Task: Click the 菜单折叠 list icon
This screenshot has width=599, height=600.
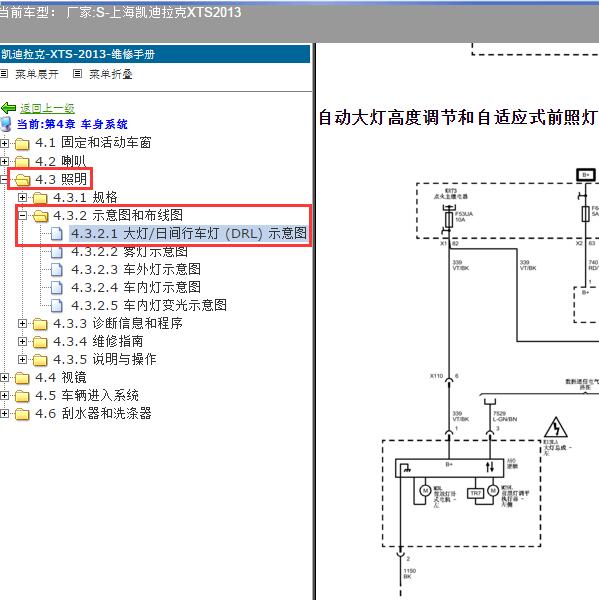Action: coord(77,73)
